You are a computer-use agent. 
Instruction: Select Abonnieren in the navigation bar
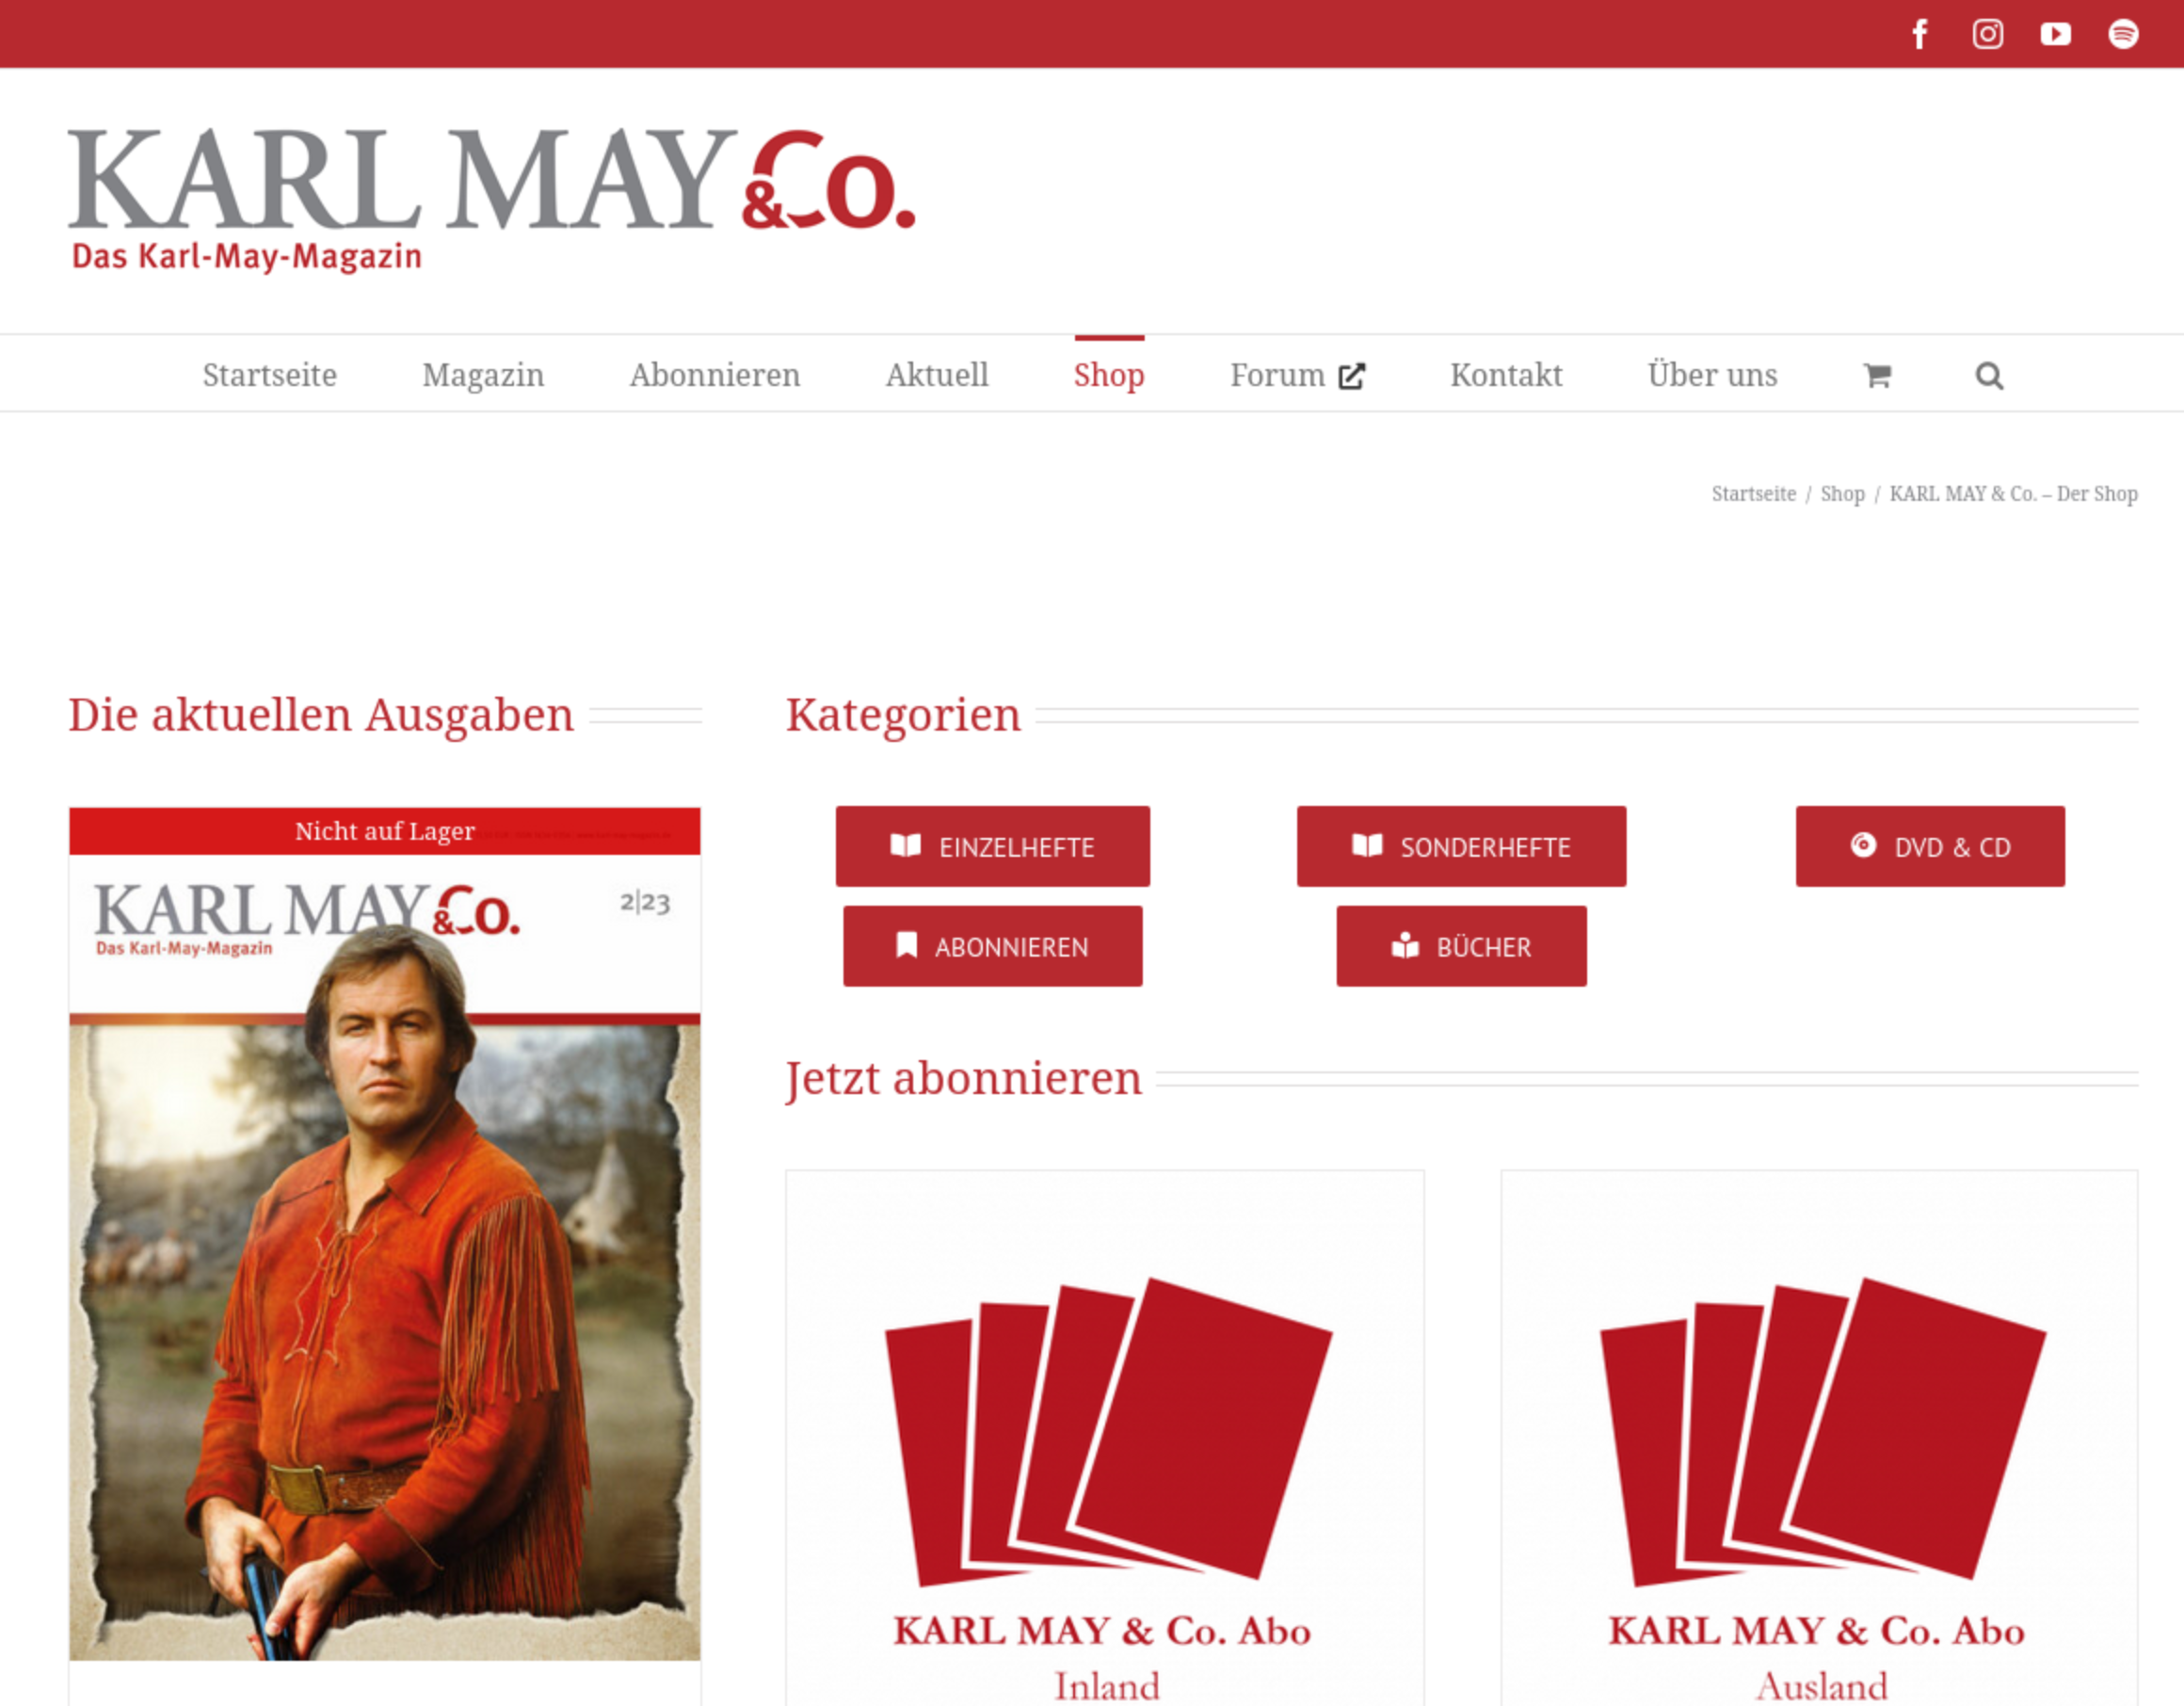pos(715,375)
